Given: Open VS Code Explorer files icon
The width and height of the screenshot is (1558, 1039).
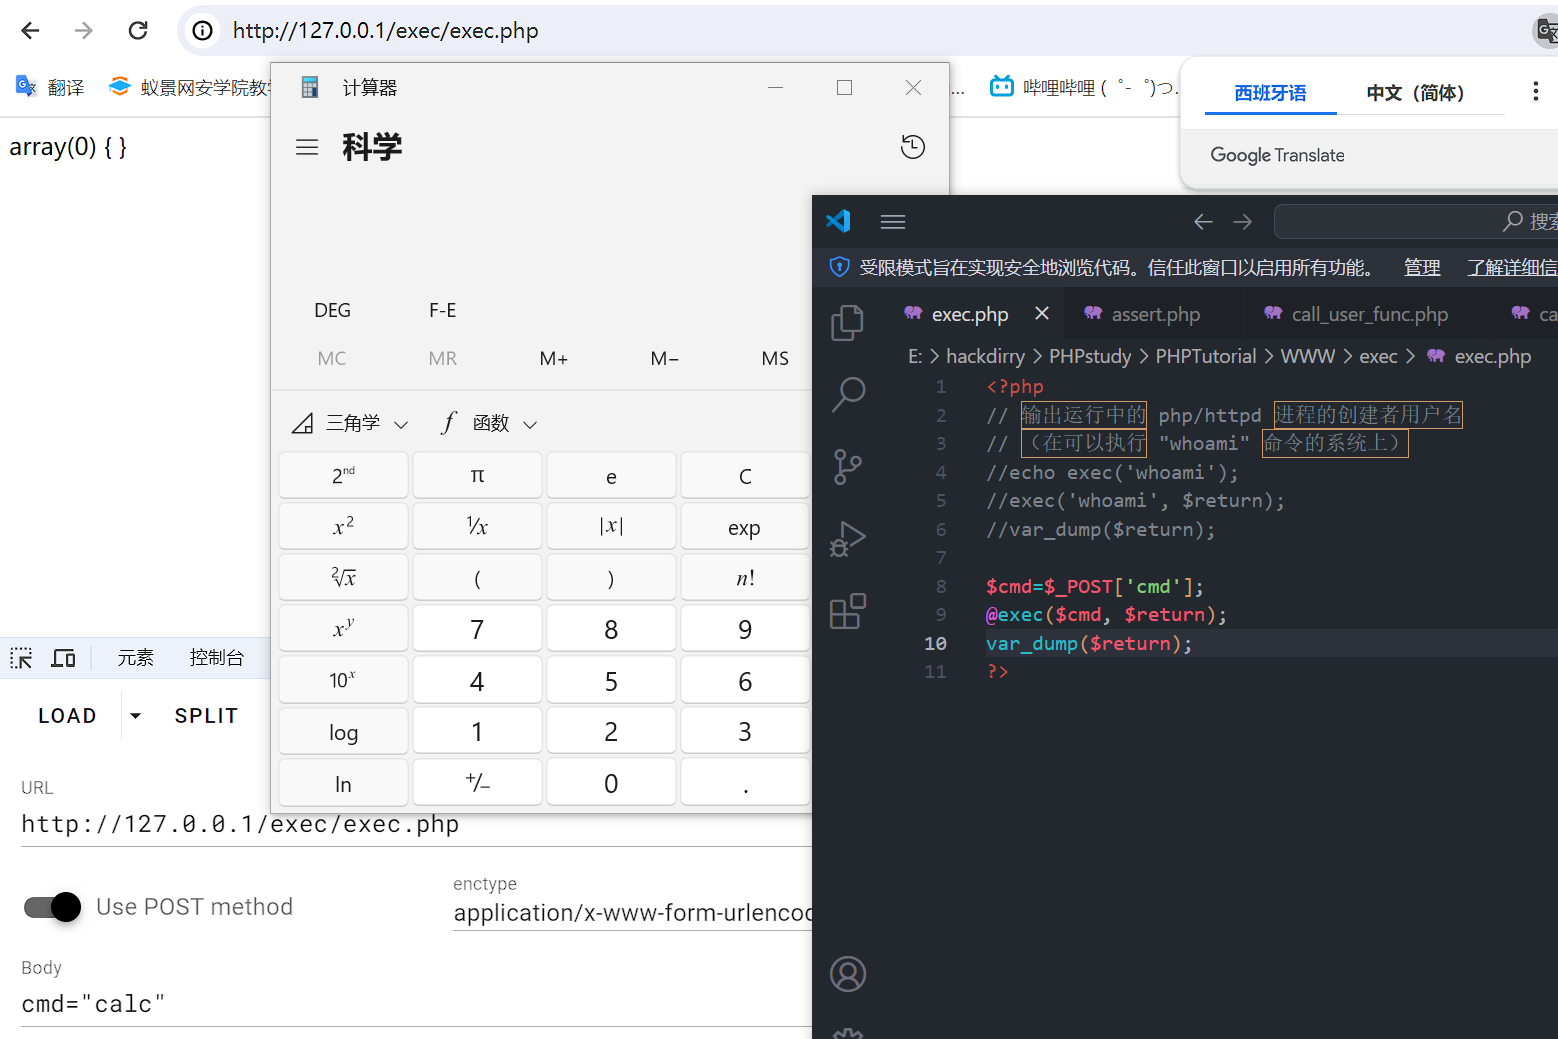Looking at the screenshot, I should (x=848, y=322).
